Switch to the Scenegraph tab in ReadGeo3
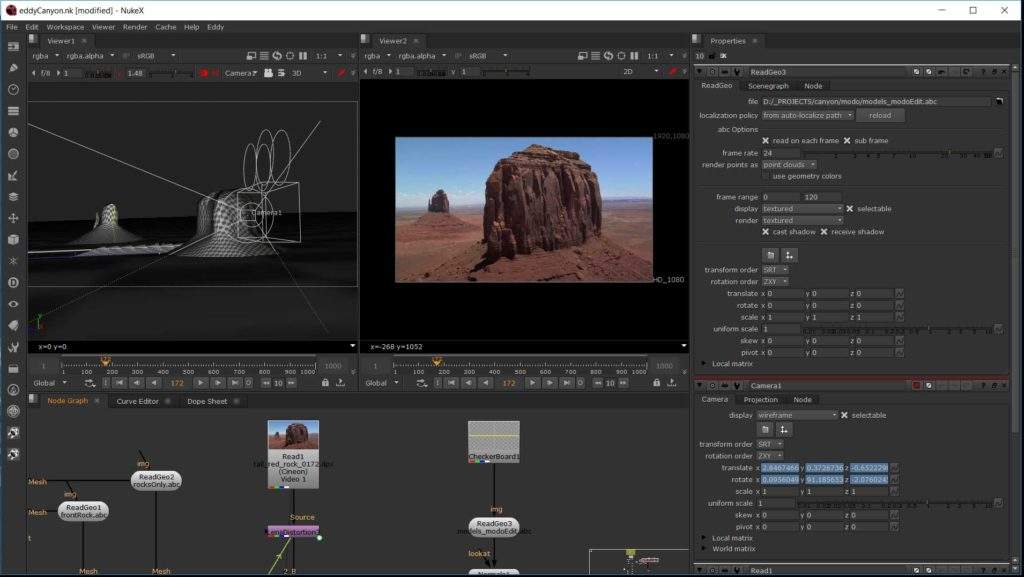Viewport: 1024px width, 577px height. 768,86
